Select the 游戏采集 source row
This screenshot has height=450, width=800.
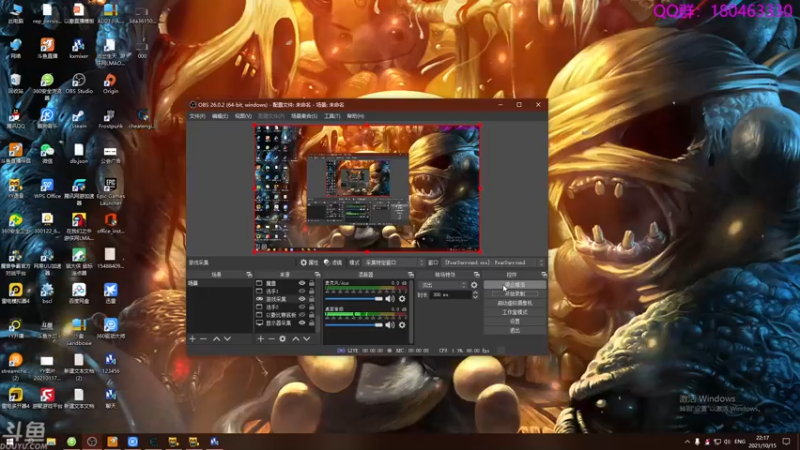click(286, 299)
